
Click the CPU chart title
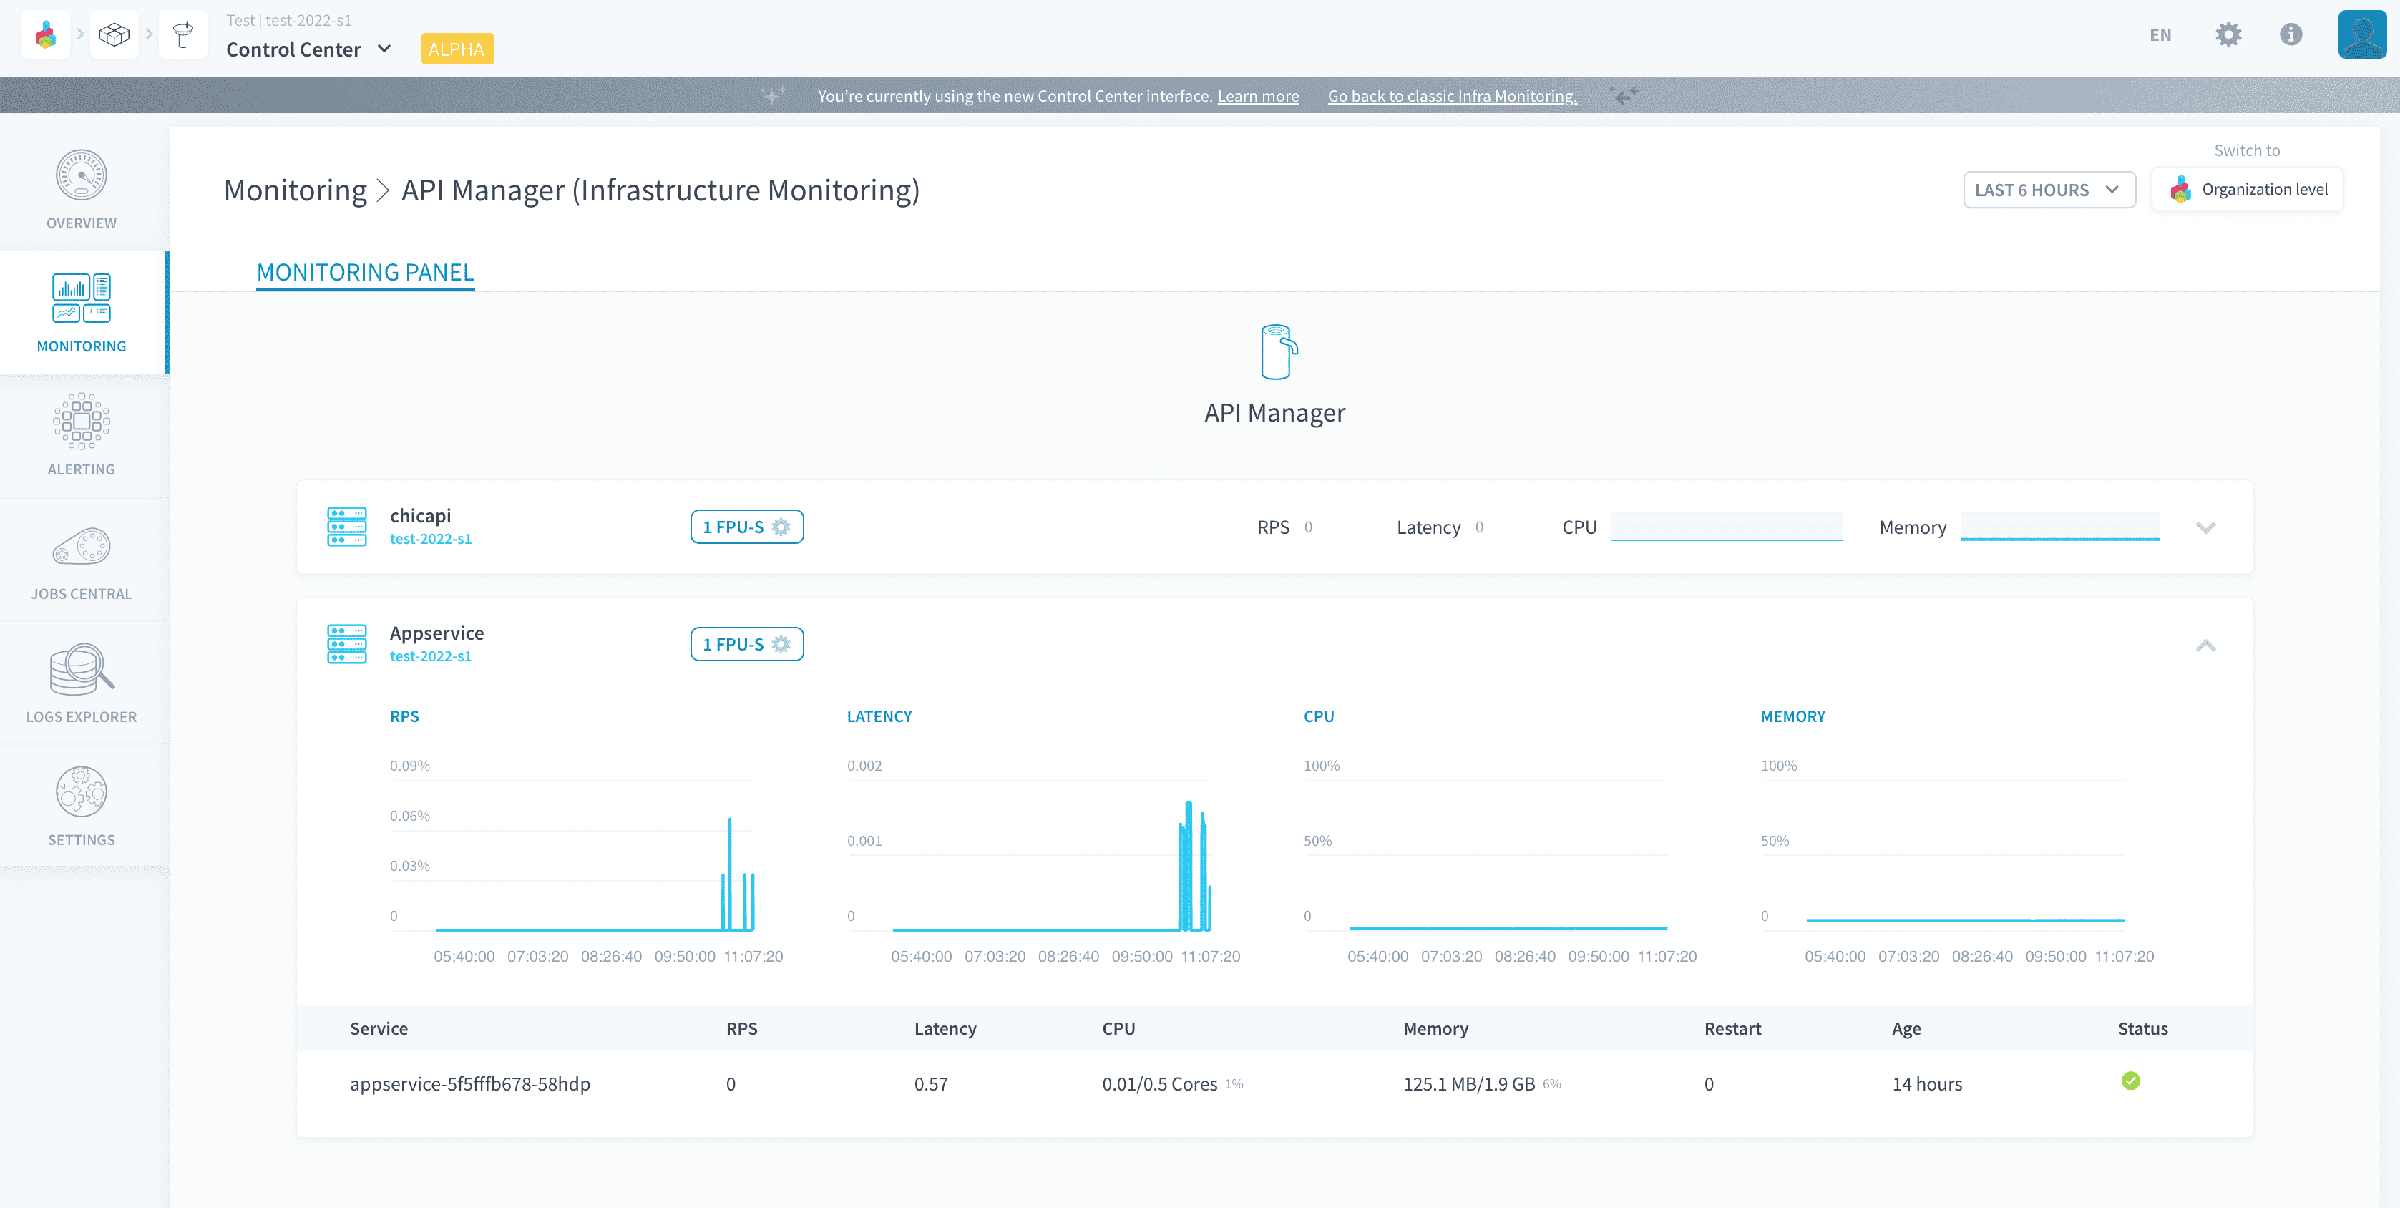(x=1319, y=716)
